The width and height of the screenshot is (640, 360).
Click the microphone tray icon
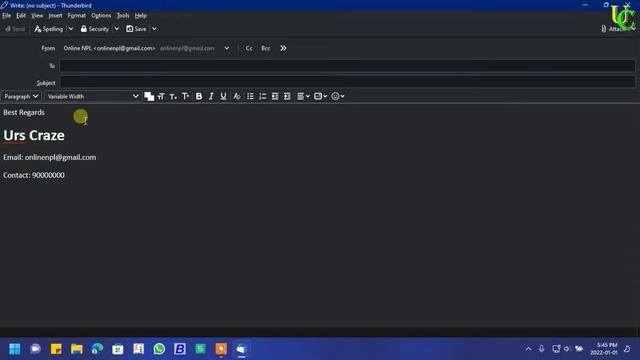(x=542, y=349)
